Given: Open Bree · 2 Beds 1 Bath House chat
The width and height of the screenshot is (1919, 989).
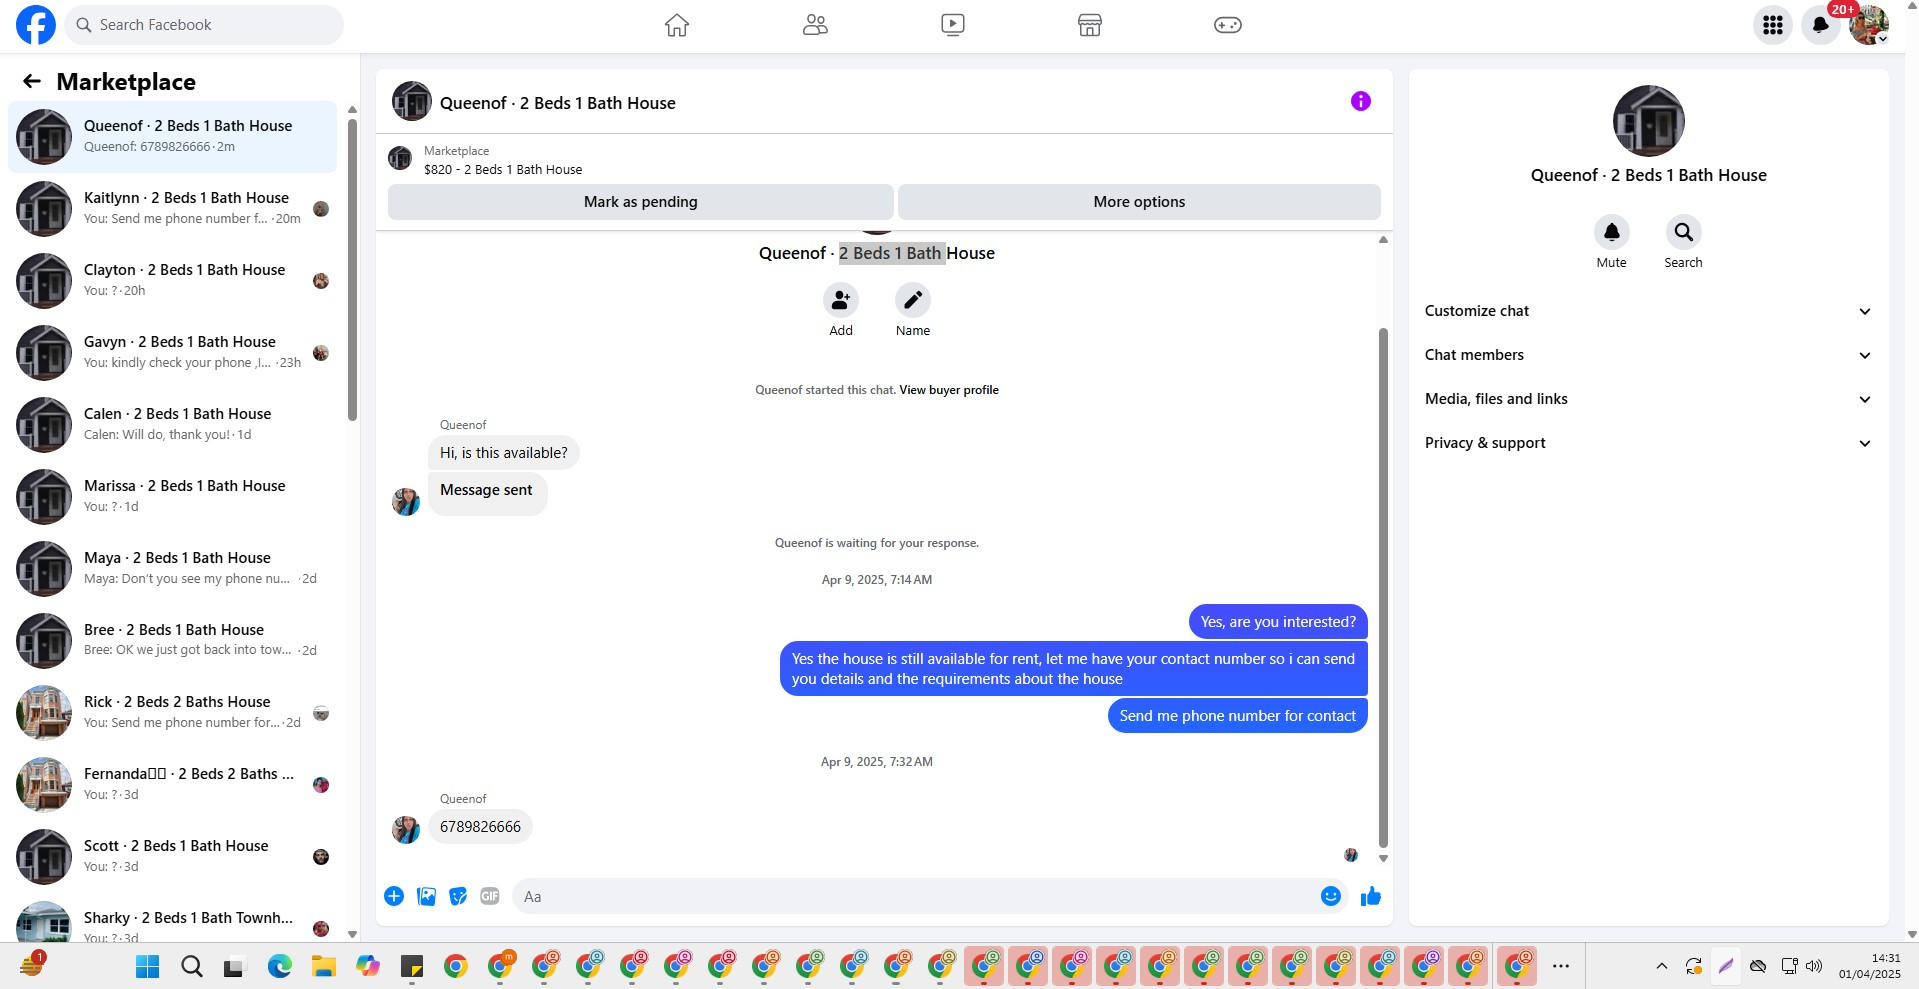Looking at the screenshot, I should click(172, 641).
